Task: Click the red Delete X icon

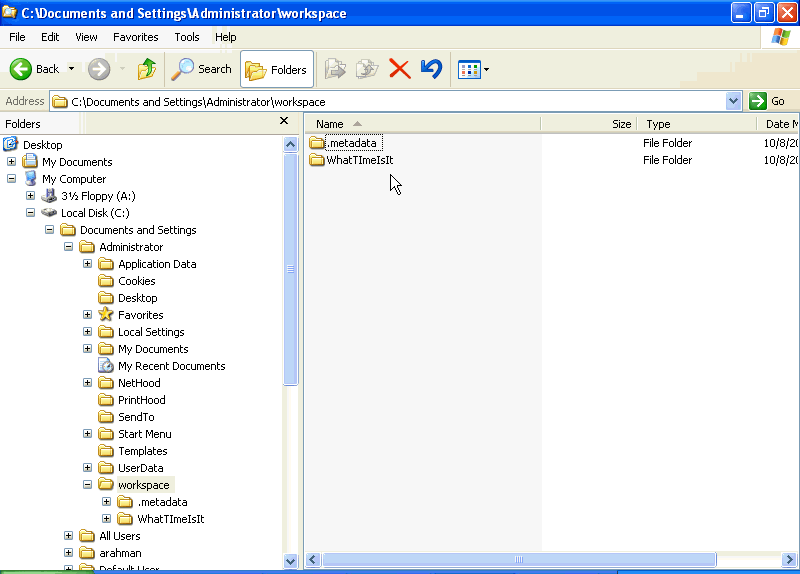Action: tap(400, 69)
